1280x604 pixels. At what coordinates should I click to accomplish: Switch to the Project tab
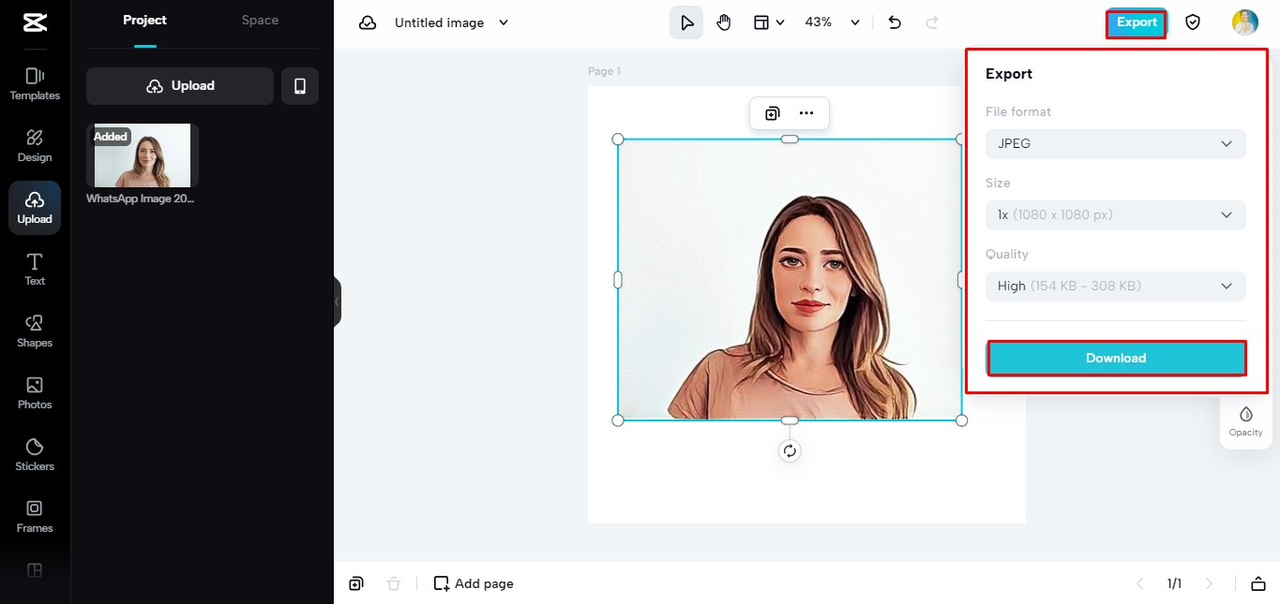145,20
